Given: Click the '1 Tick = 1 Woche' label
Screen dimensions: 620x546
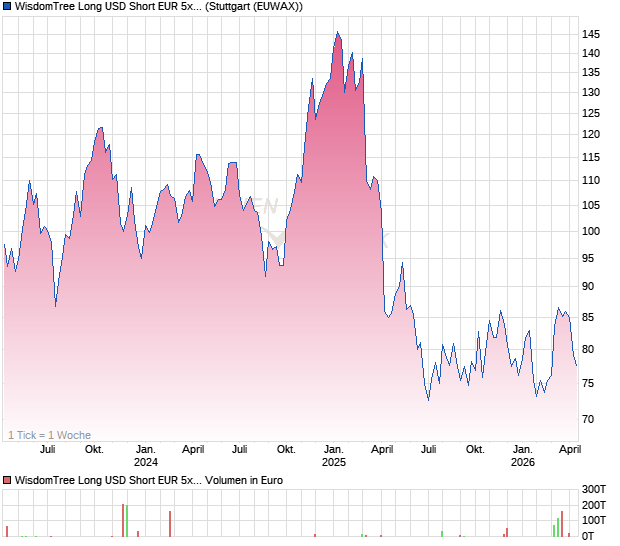Looking at the screenshot, I should (49, 435).
